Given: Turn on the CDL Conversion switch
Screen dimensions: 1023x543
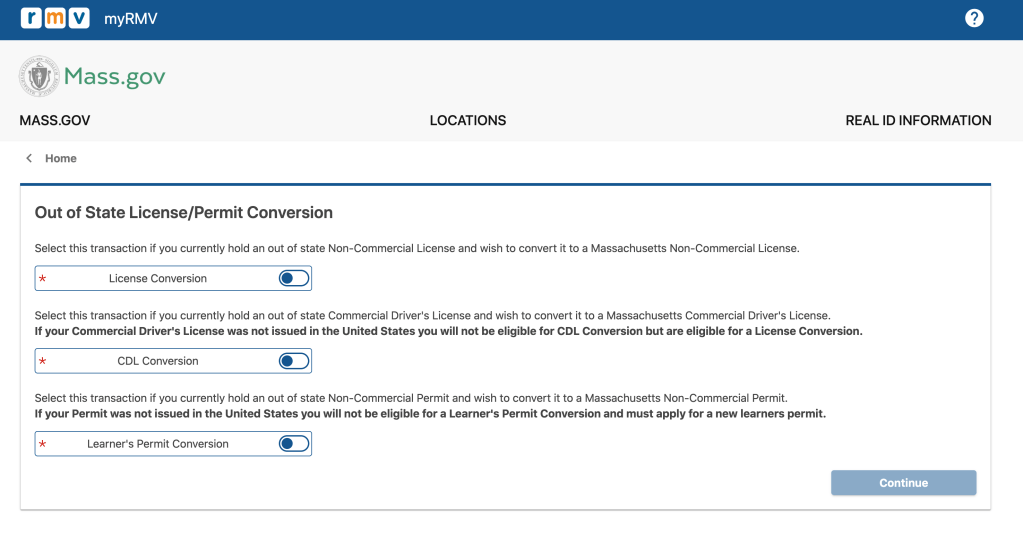Looking at the screenshot, I should tap(294, 361).
